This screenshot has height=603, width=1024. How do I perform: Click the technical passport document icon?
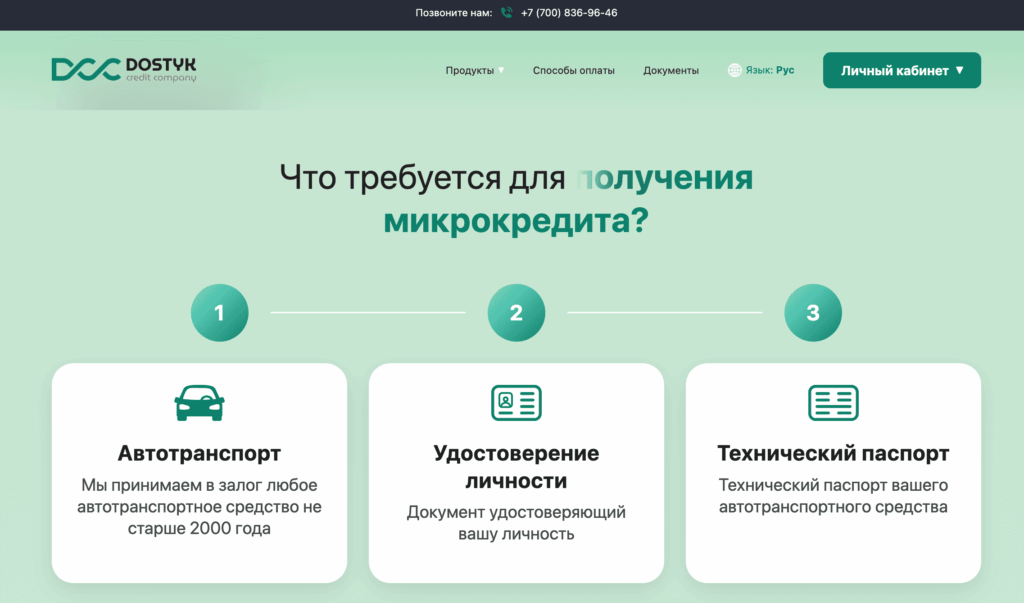point(833,403)
